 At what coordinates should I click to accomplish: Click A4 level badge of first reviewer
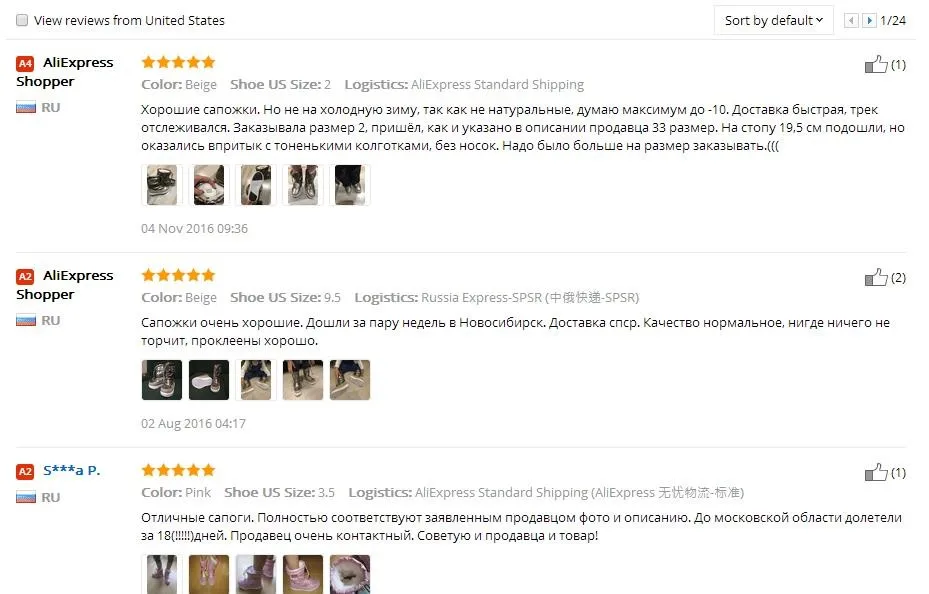25,63
